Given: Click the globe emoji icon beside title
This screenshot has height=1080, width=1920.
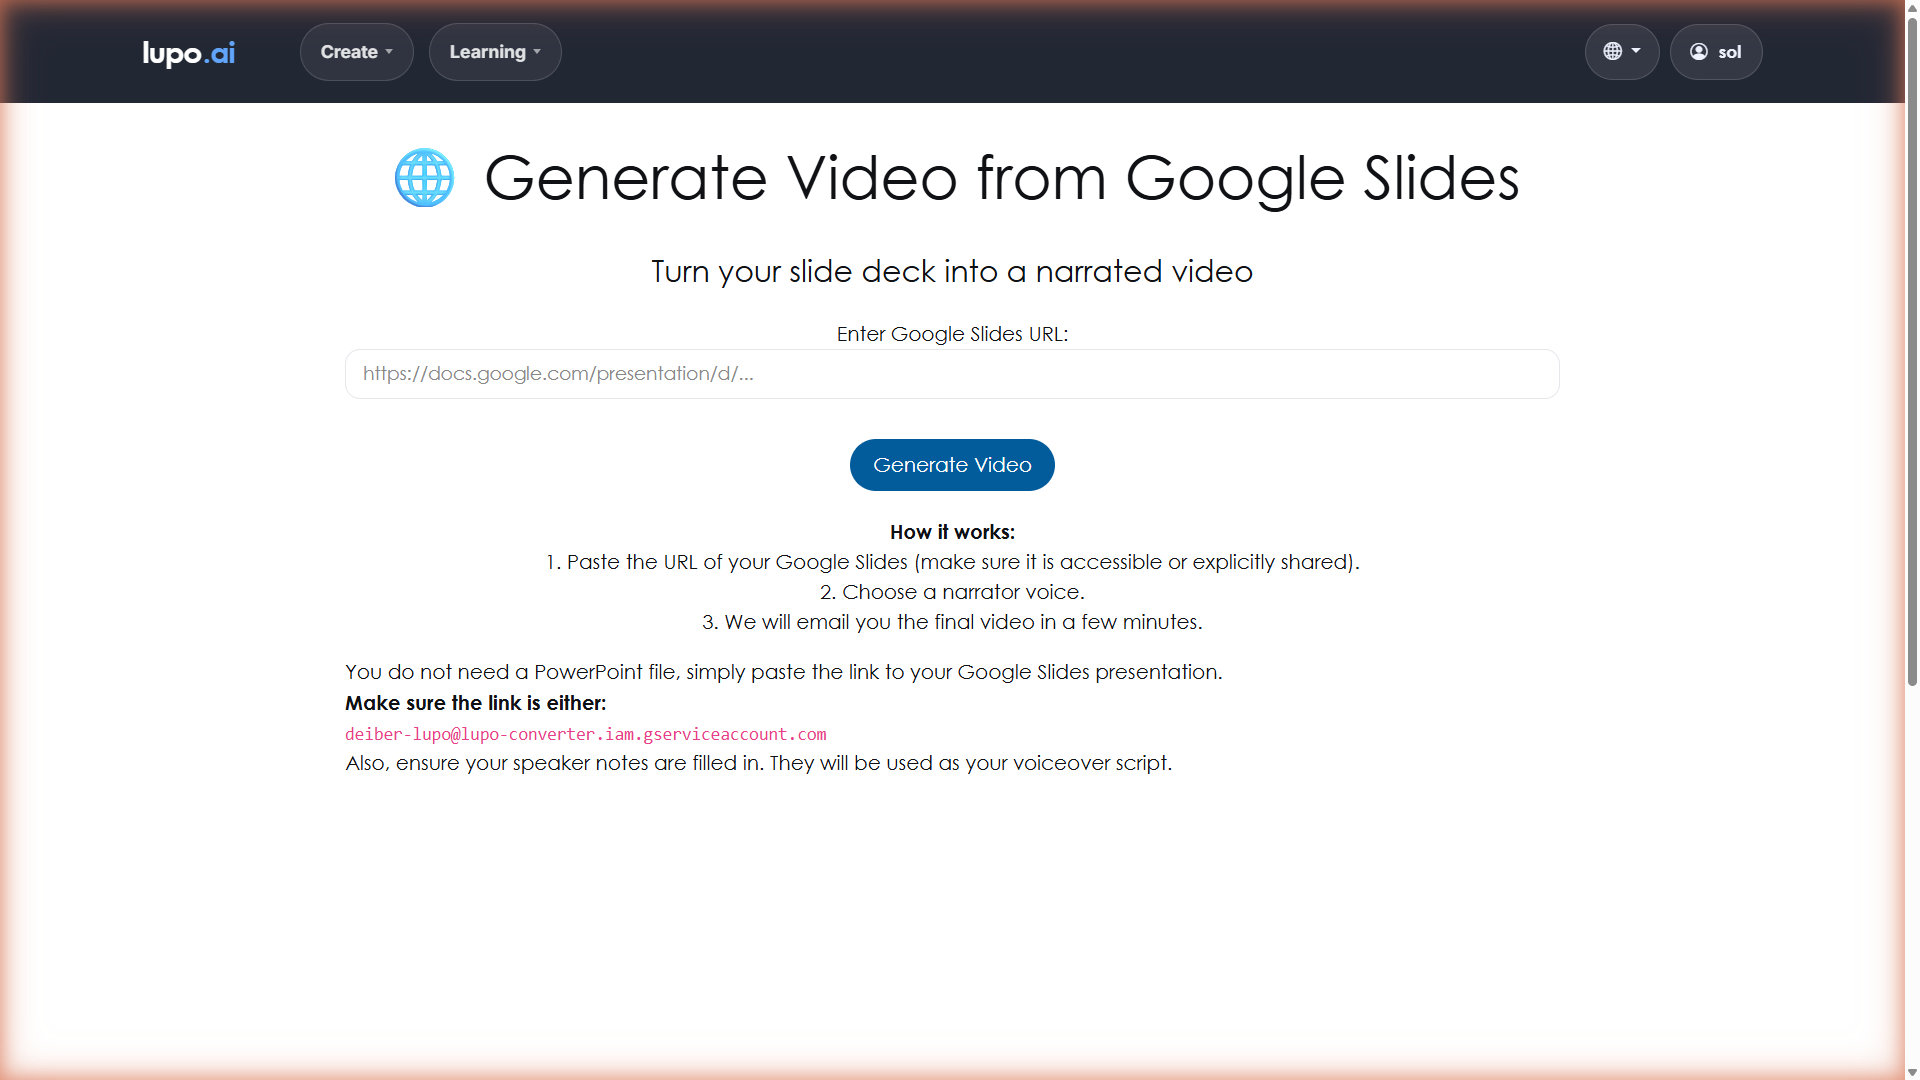Looking at the screenshot, I should [x=424, y=178].
